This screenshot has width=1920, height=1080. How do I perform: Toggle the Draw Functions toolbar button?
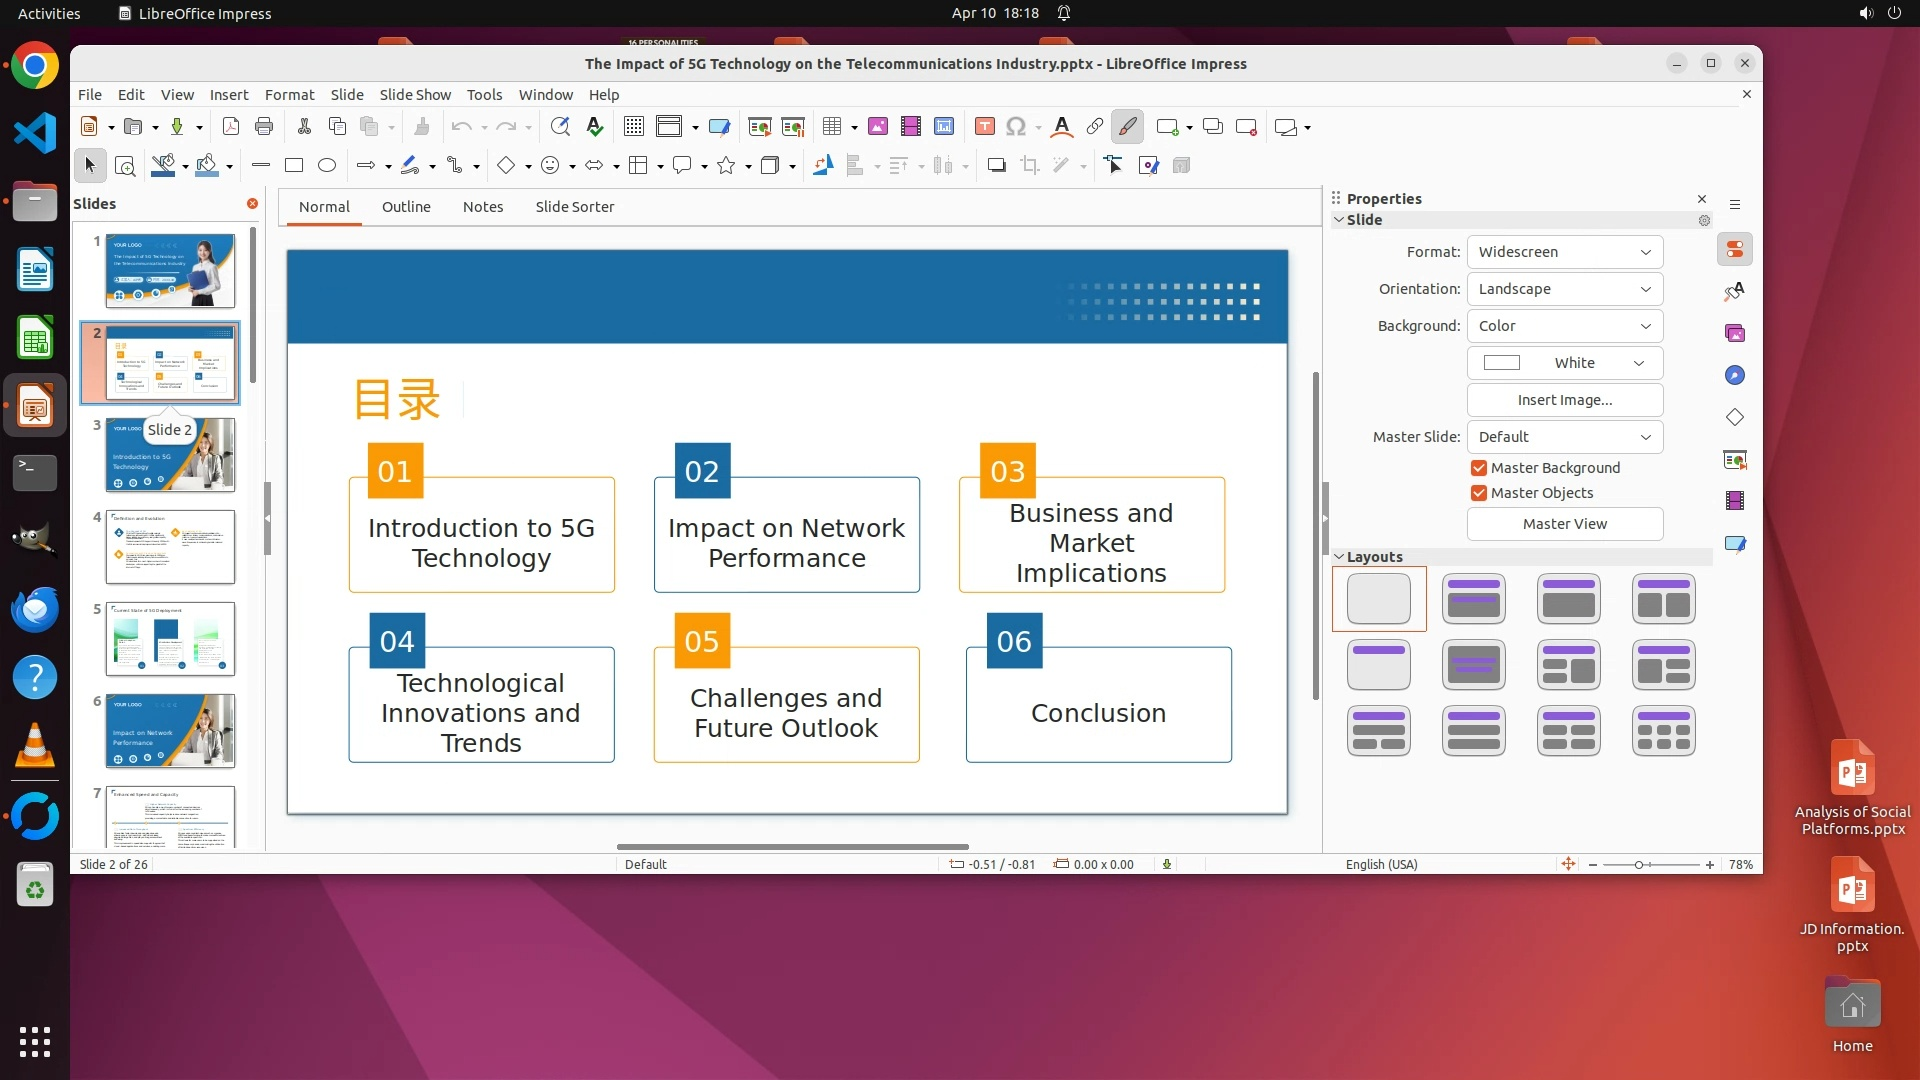click(x=1127, y=127)
